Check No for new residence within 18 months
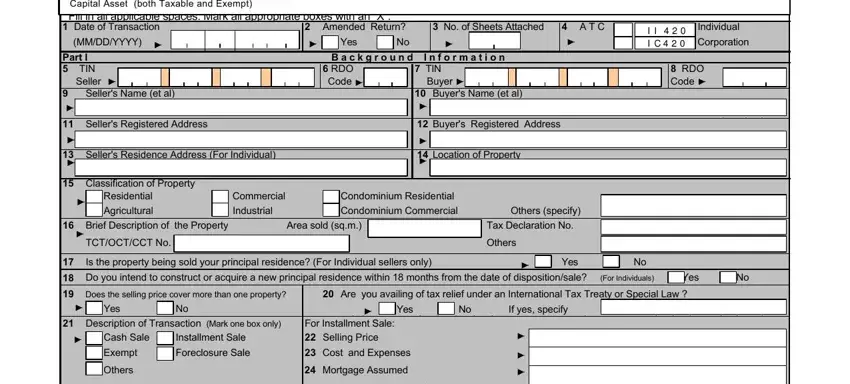The width and height of the screenshot is (850, 384). click(727, 277)
